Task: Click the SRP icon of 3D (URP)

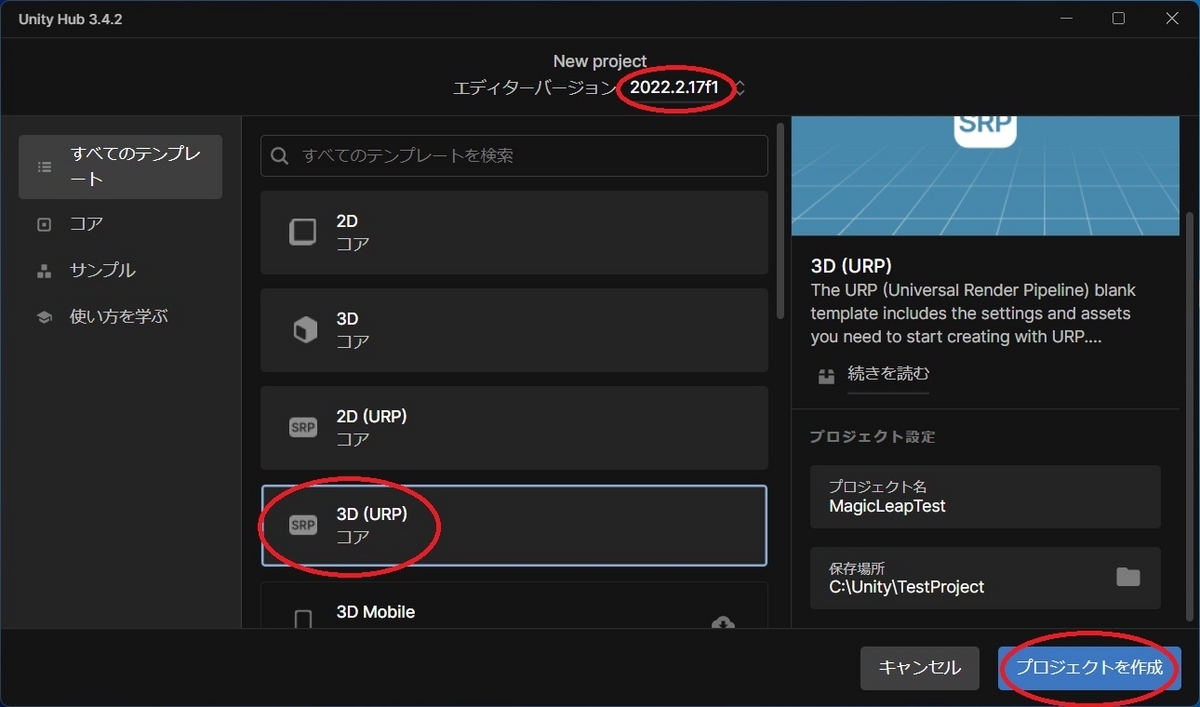Action: 303,526
